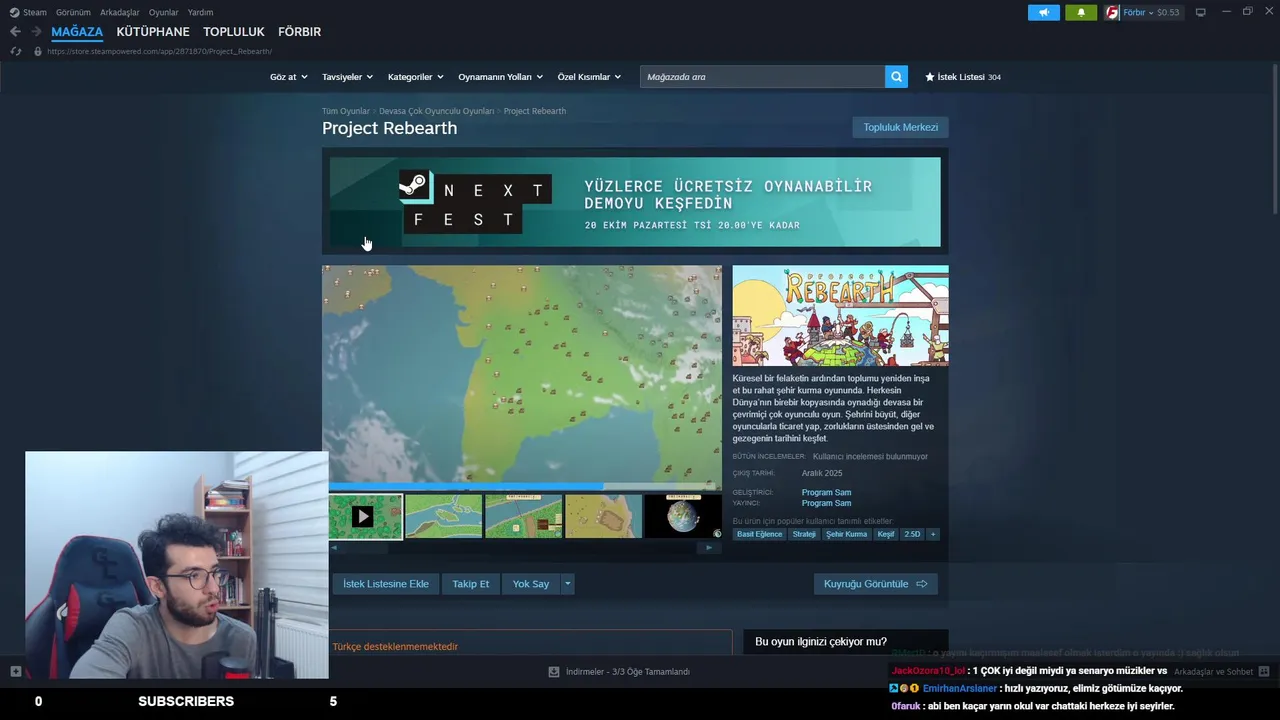Image resolution: width=1280 pixels, height=720 pixels.
Task: Open the Arkadaşlar menu
Action: click(119, 12)
